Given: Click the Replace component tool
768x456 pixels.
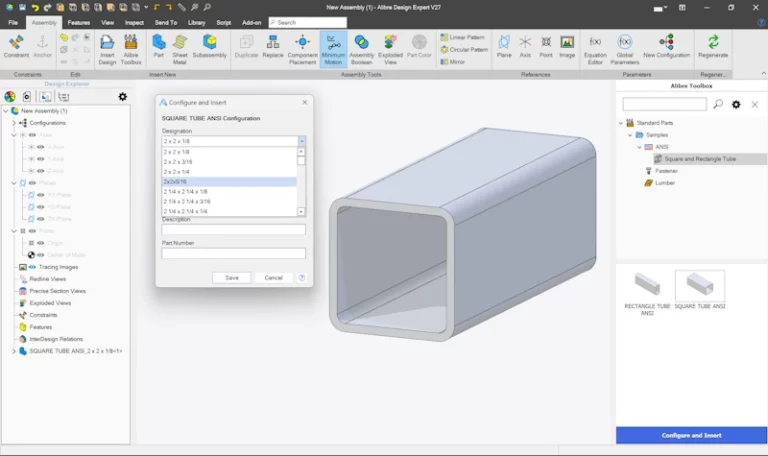Looking at the screenshot, I should tap(273, 47).
